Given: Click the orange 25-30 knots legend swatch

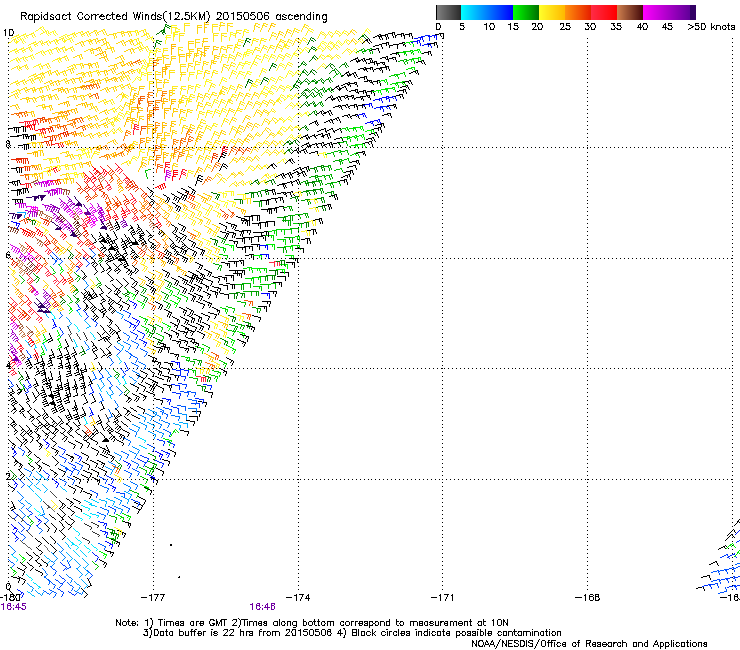Looking at the screenshot, I should (x=578, y=12).
